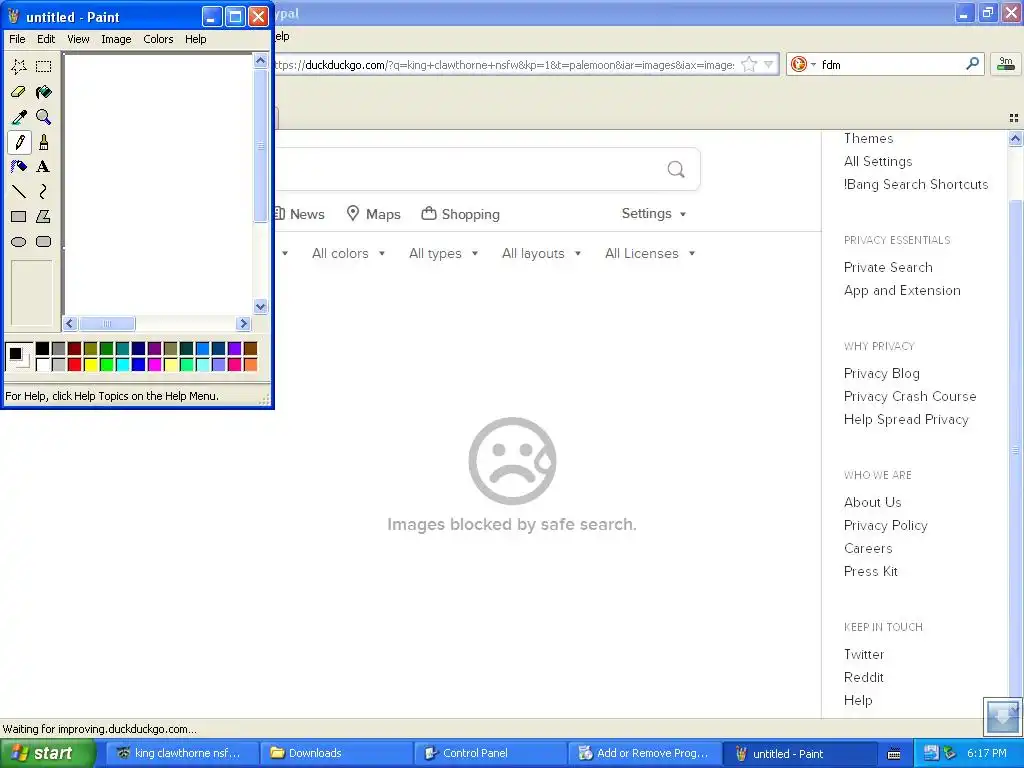Click the Paint horizontal scroll-right arrow
Image resolution: width=1024 pixels, height=768 pixels.
[244, 323]
